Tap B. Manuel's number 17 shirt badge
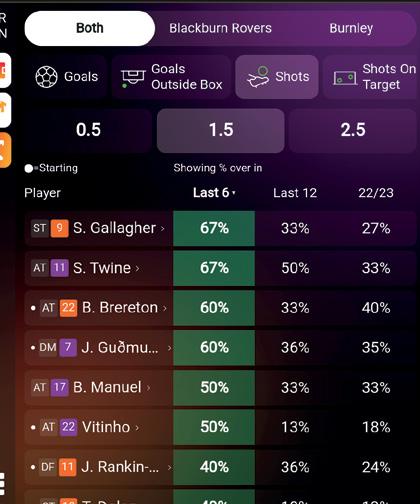 (59, 387)
